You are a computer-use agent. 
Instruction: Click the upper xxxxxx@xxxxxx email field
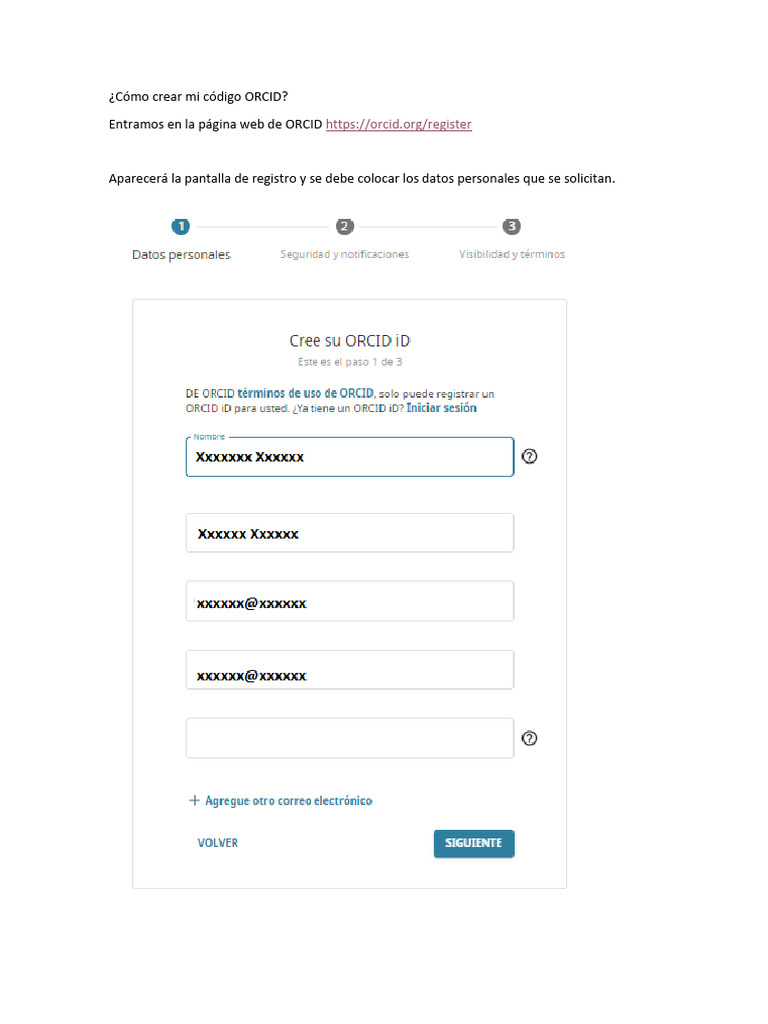[350, 602]
